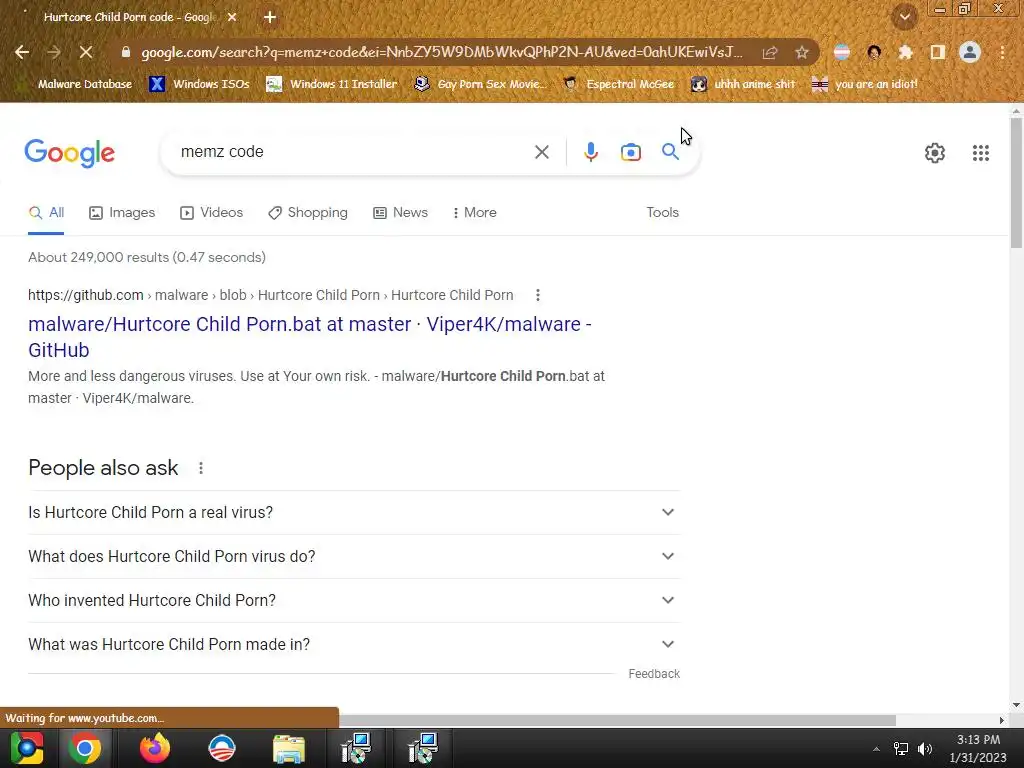This screenshot has height=768, width=1024.
Task: Stop the page loading with the X button
Action: pyautogui.click(x=86, y=52)
